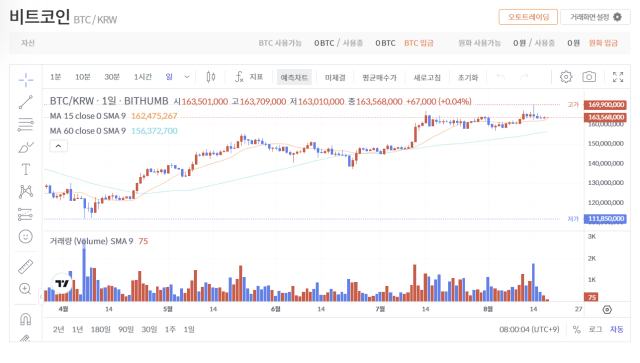Open the emoji sticker tool
The height and width of the screenshot is (363, 640).
tap(26, 236)
